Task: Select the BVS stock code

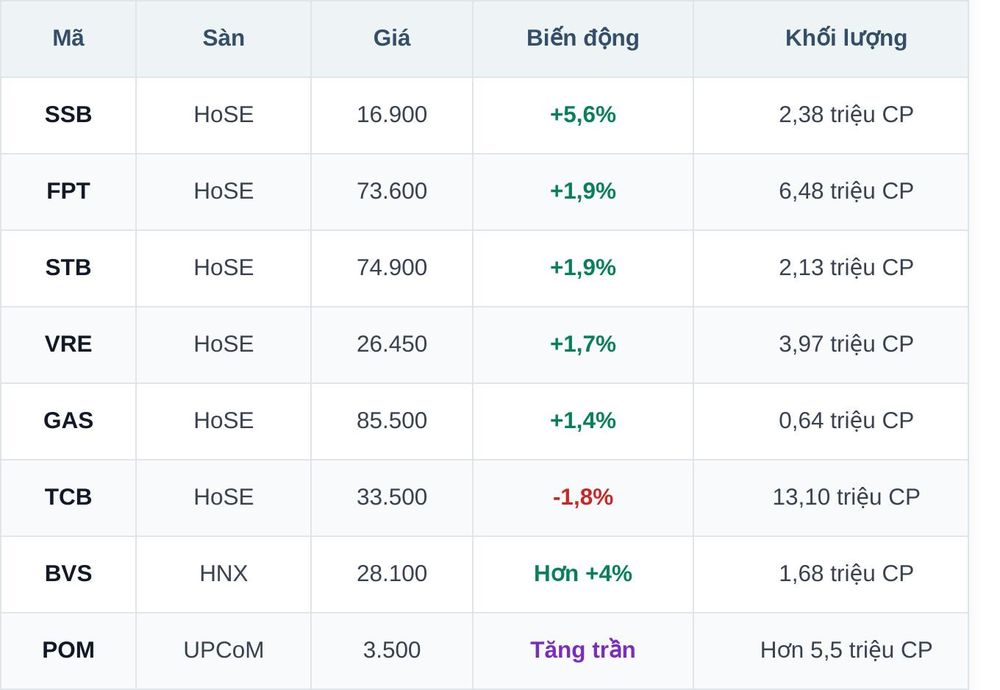Action: 68,574
